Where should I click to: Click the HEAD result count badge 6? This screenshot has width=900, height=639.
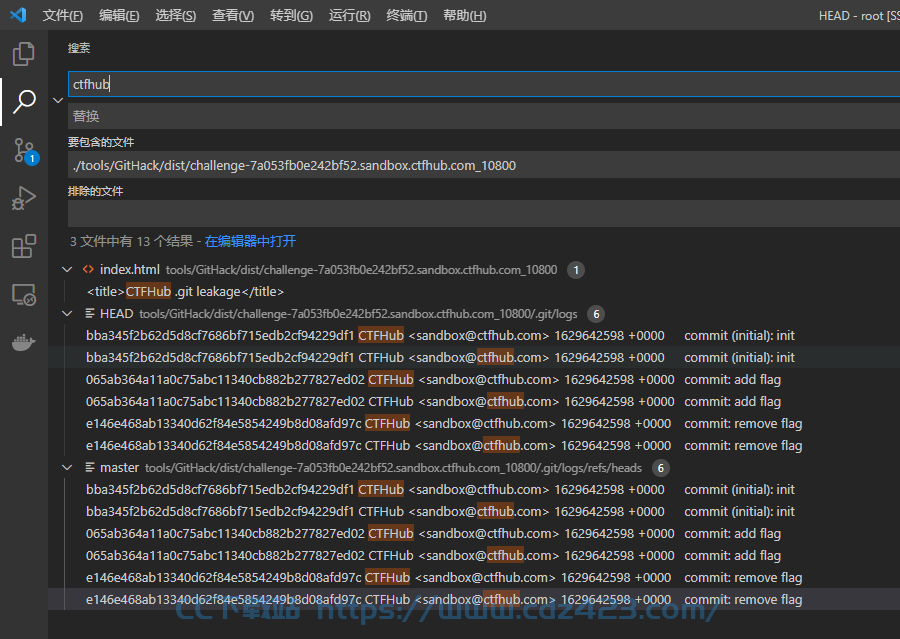click(x=596, y=314)
